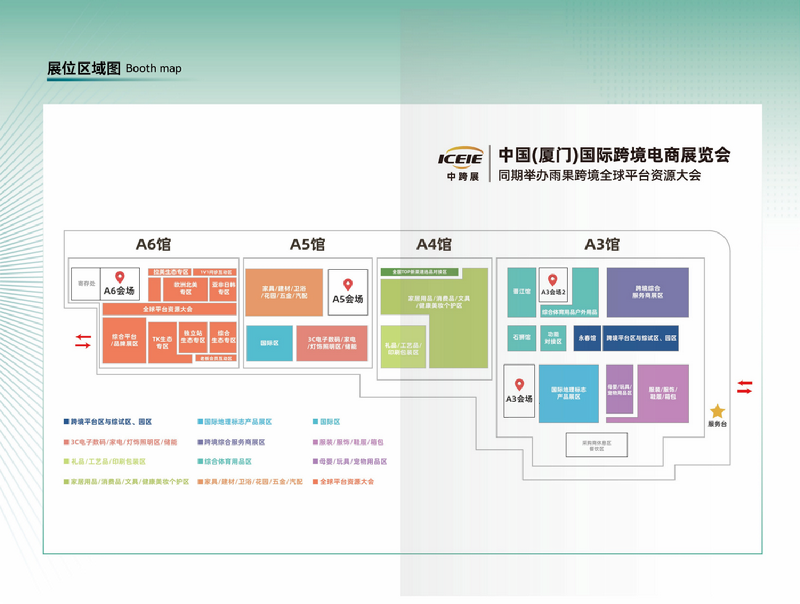
Task: Click the 综合体育用品户外用品 block
Action: [569, 312]
